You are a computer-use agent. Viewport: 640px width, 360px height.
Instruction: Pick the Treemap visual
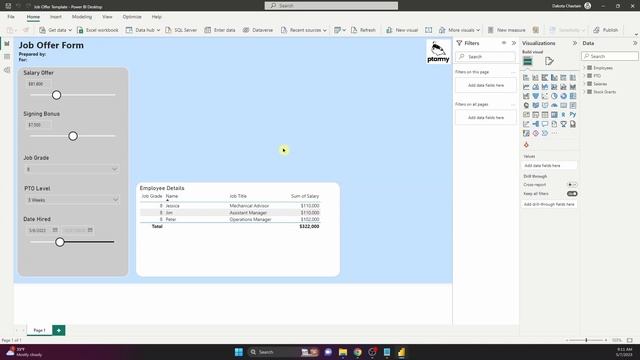573,96
